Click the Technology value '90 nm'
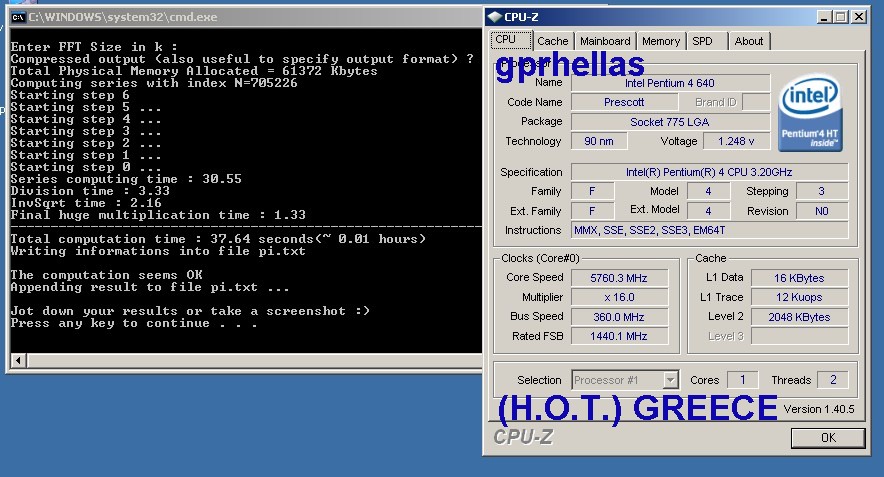This screenshot has height=477, width=884. pyautogui.click(x=599, y=141)
